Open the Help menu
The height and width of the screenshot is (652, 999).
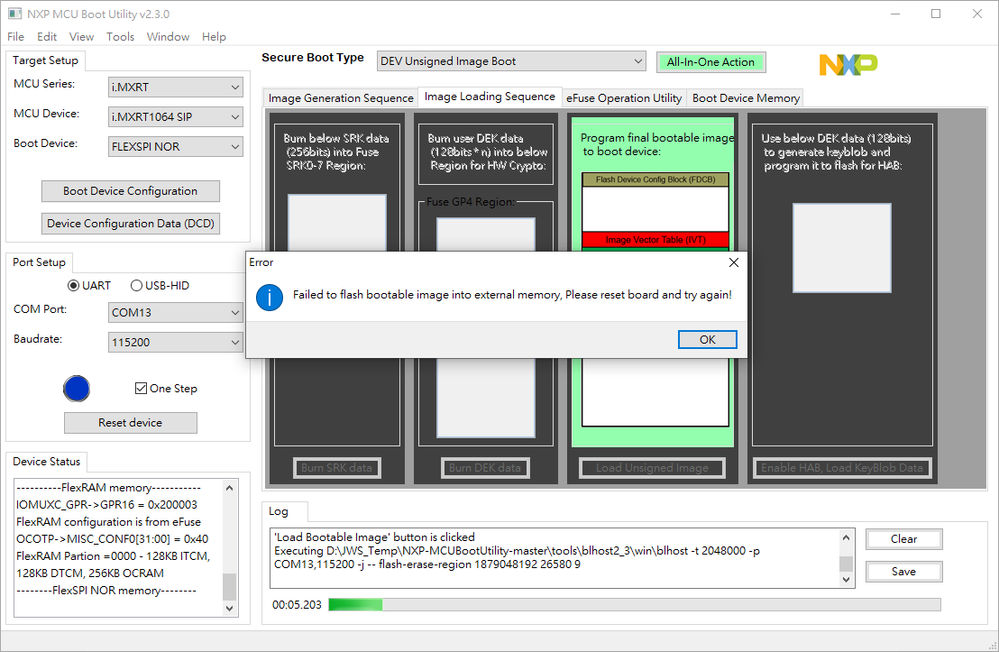click(214, 37)
